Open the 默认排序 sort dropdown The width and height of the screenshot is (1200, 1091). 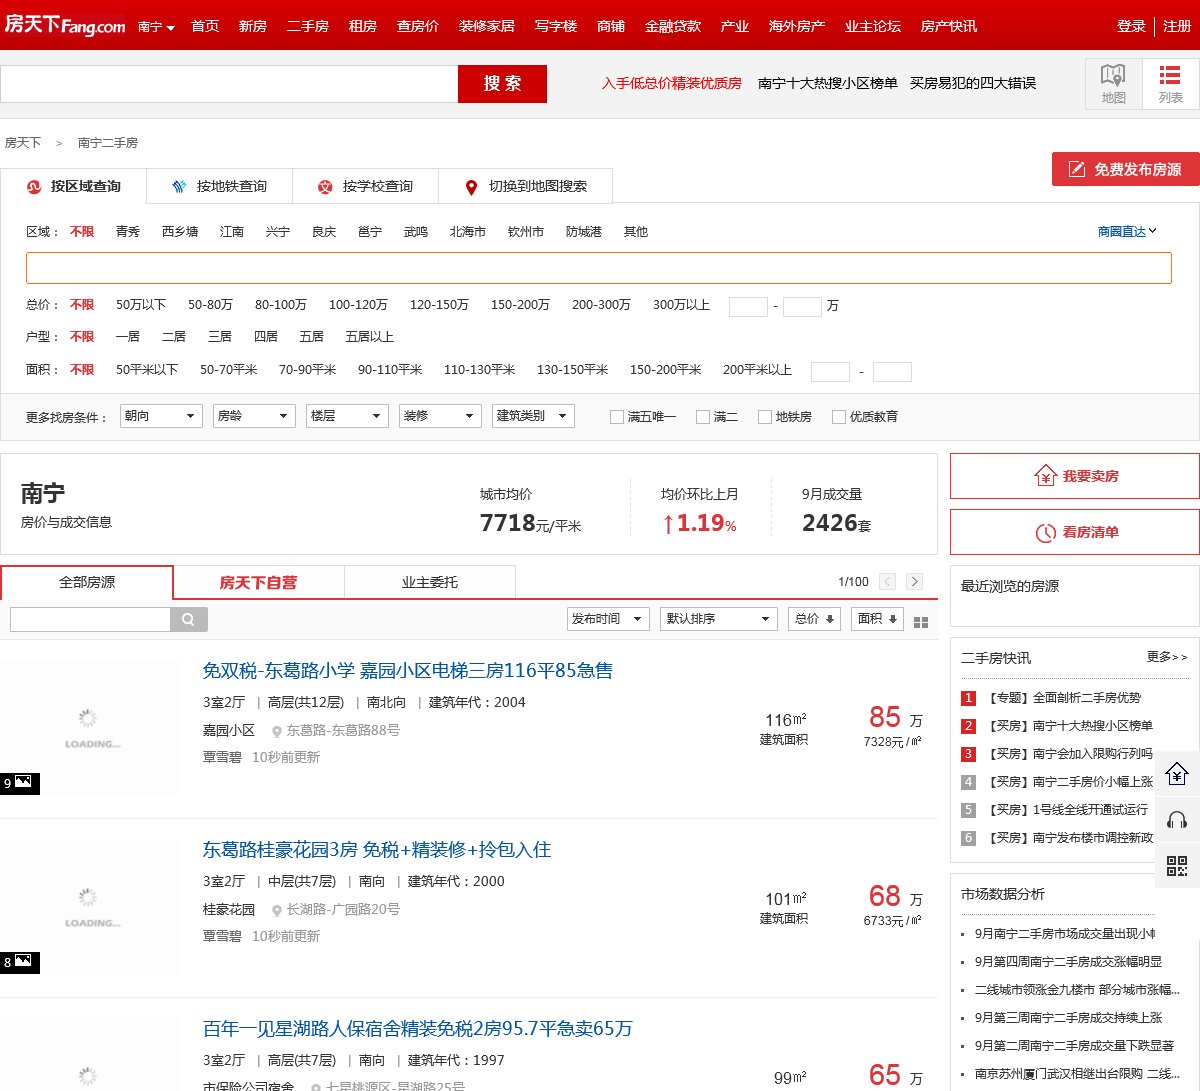tap(719, 619)
